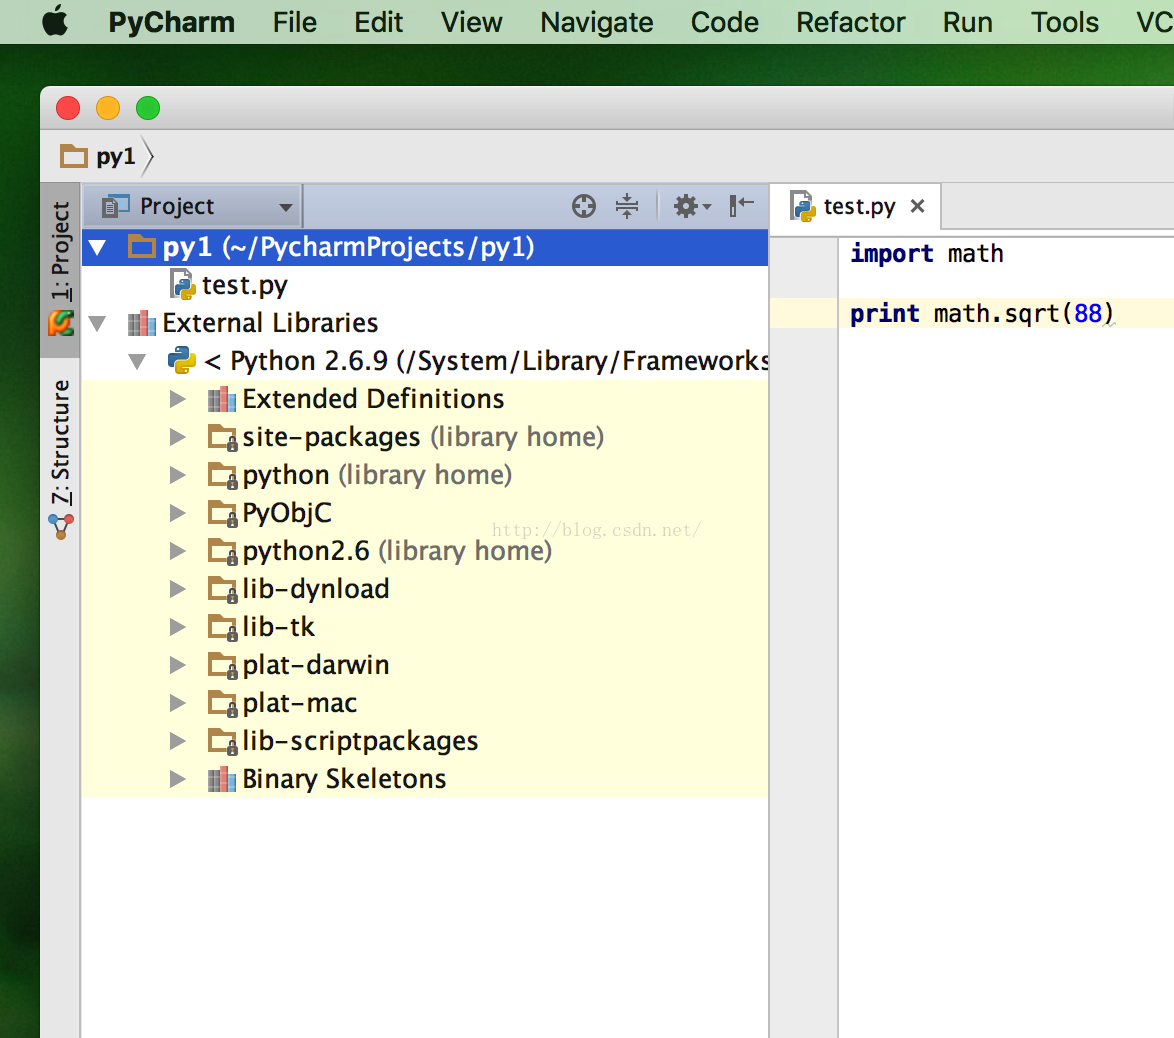The image size is (1174, 1038).
Task: Click the External Libraries icon
Action: pos(142,324)
